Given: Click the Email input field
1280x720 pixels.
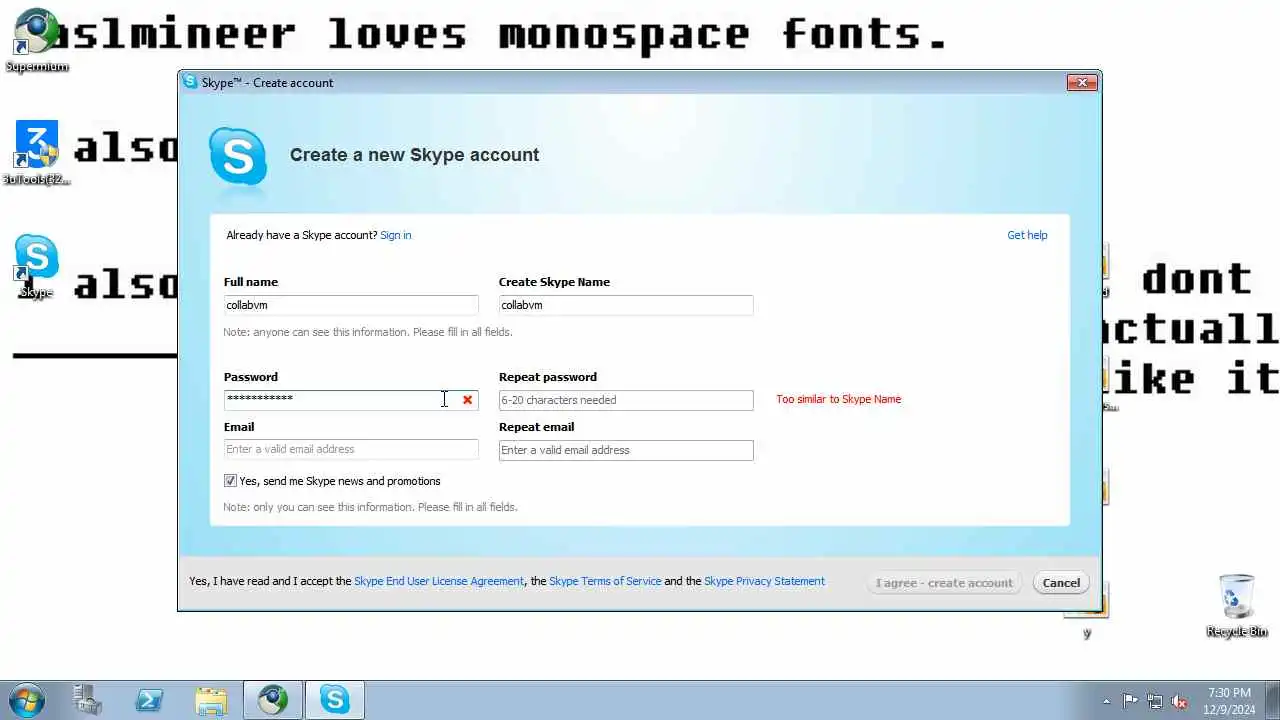Looking at the screenshot, I should 351,449.
